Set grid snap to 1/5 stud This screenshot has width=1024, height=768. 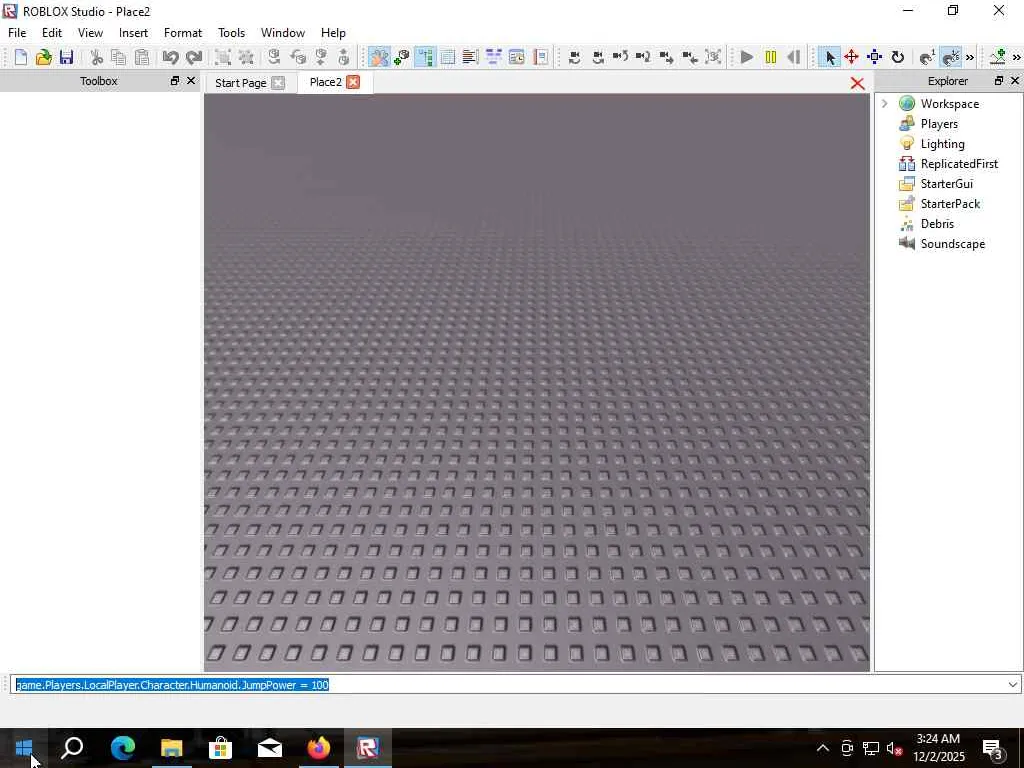tap(952, 57)
